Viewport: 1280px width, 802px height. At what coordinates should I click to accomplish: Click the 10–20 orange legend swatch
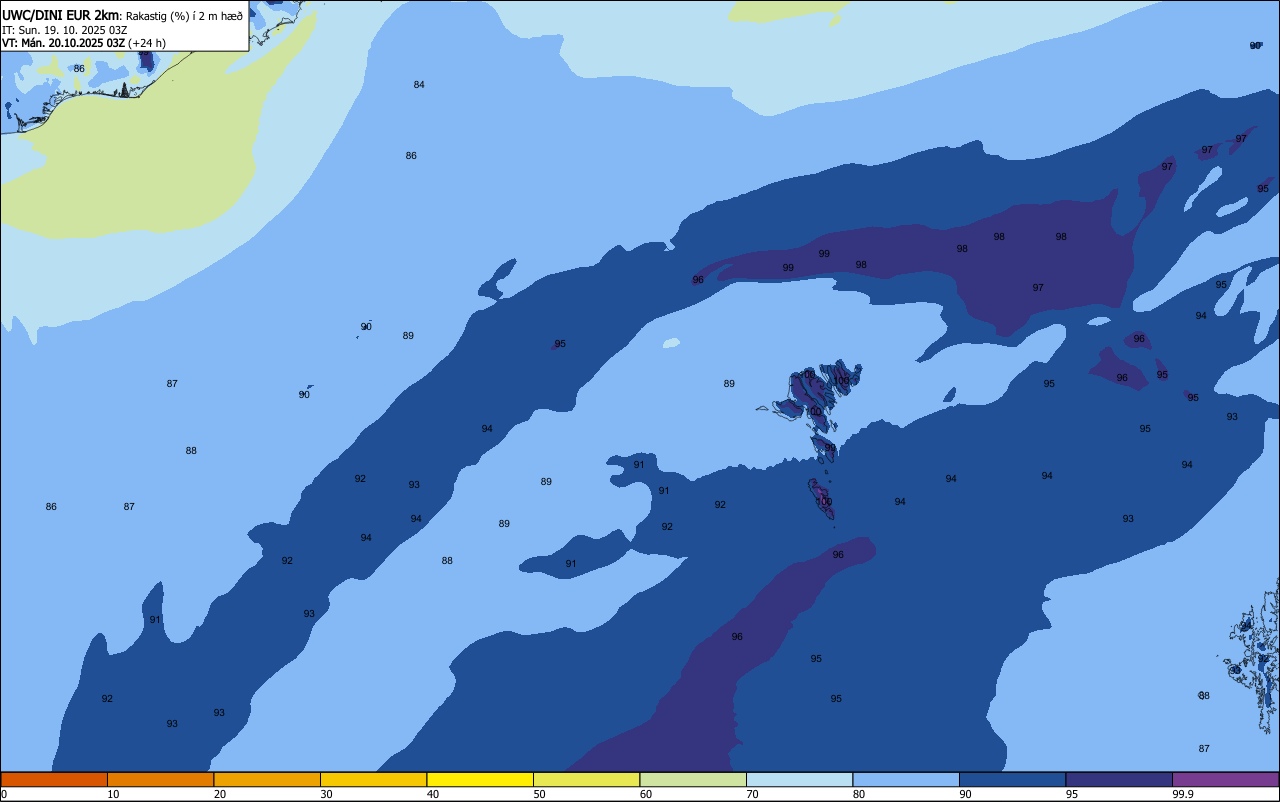tap(160, 779)
